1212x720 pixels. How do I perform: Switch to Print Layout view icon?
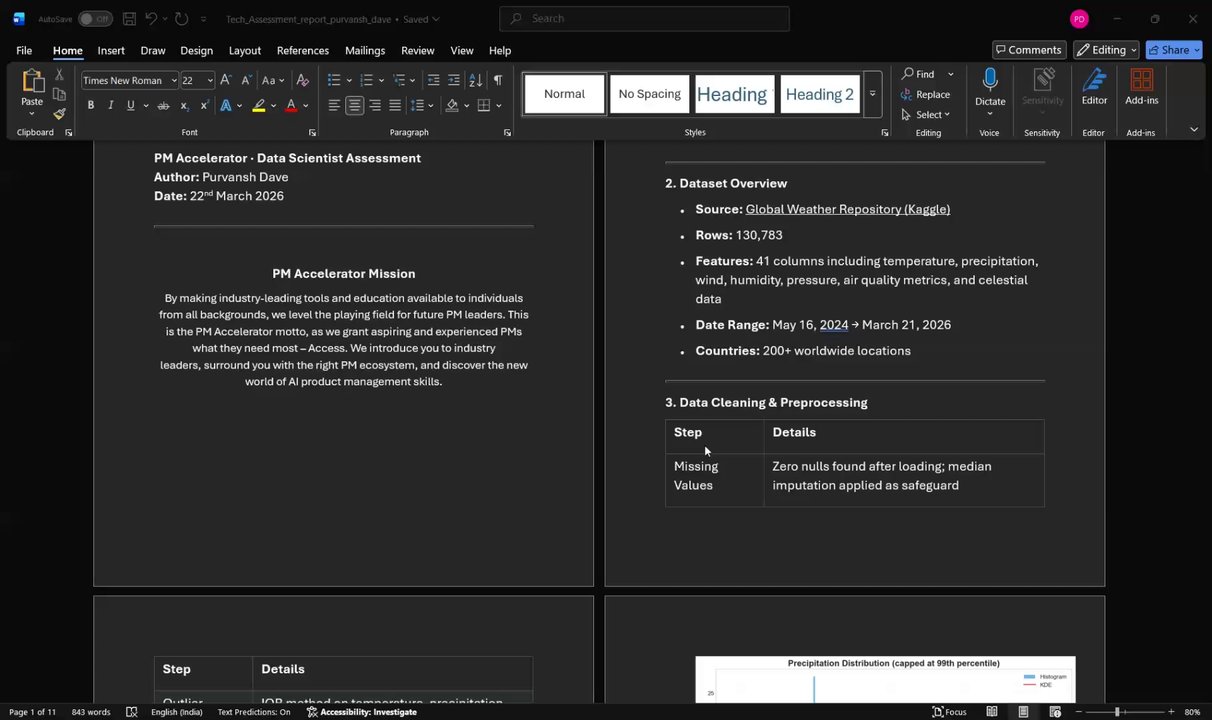pyautogui.click(x=1023, y=712)
